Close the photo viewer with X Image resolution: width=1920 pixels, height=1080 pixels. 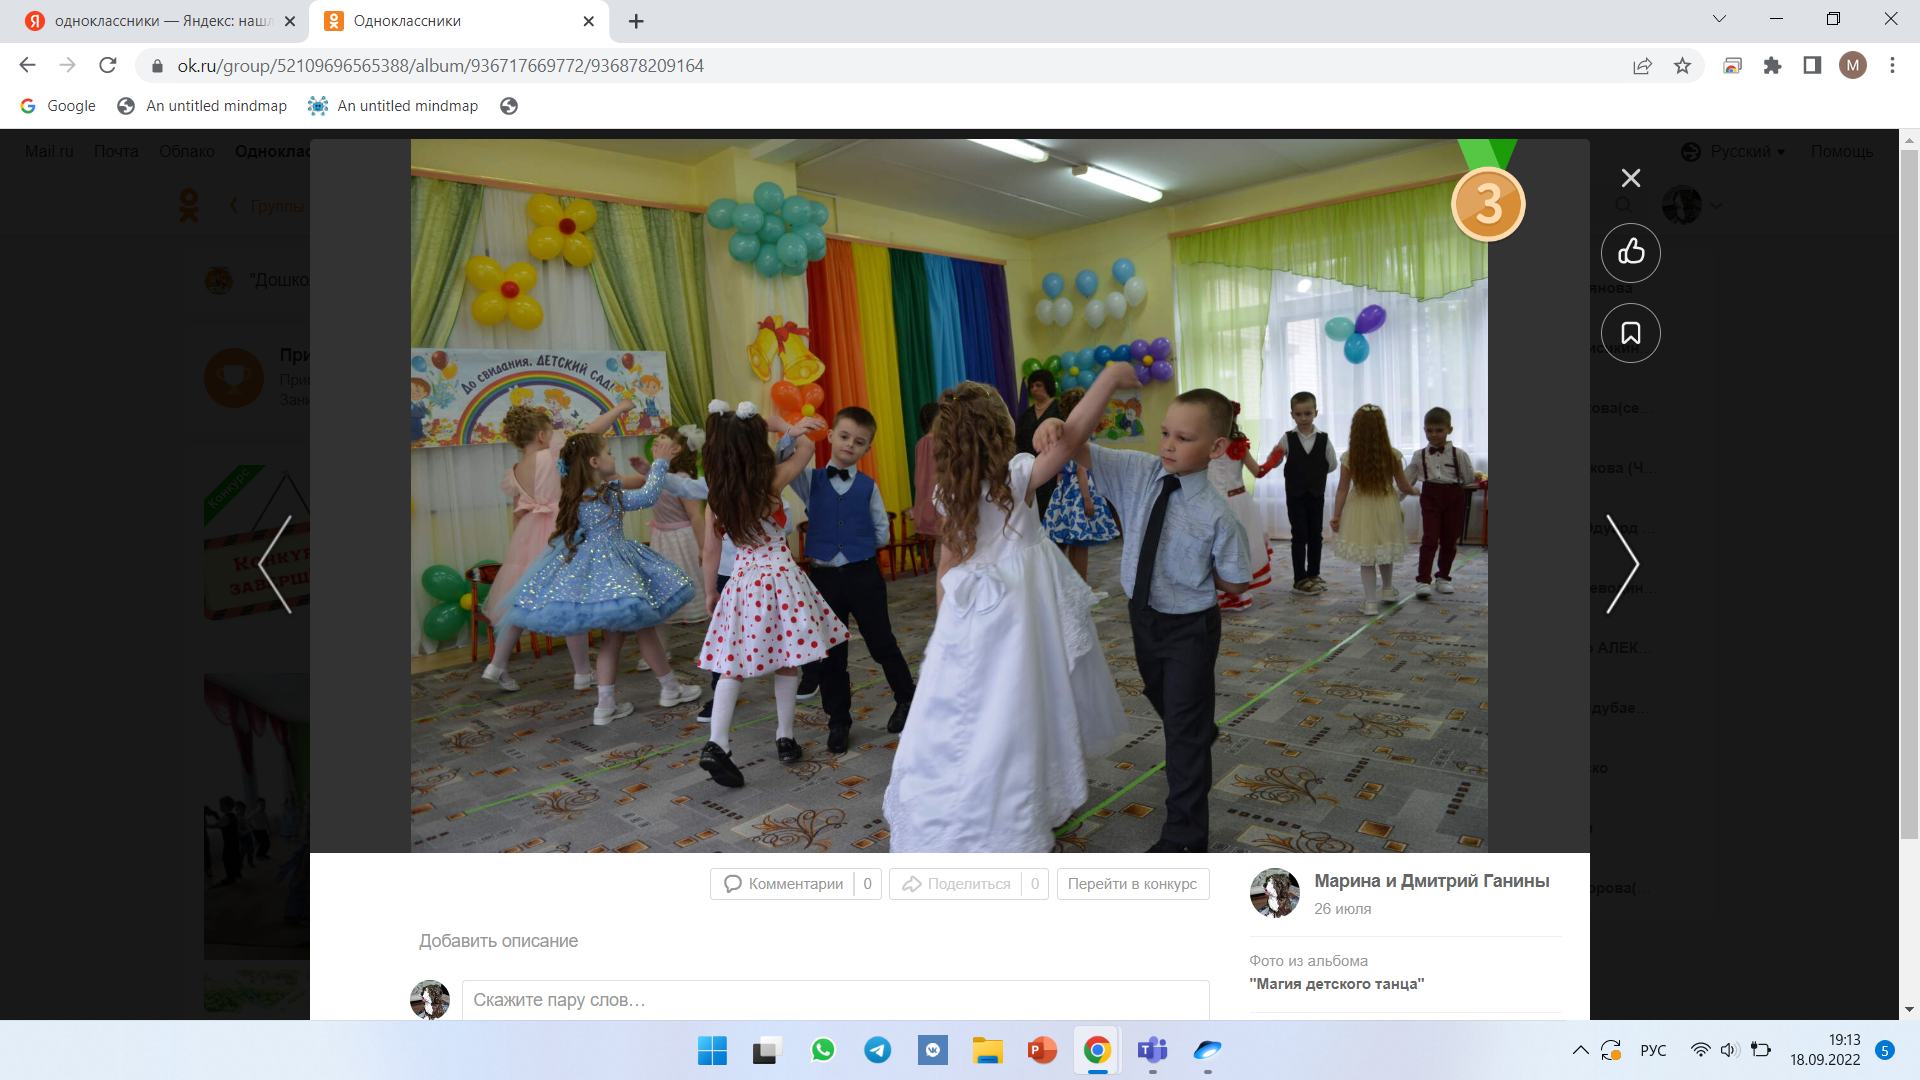click(1630, 178)
